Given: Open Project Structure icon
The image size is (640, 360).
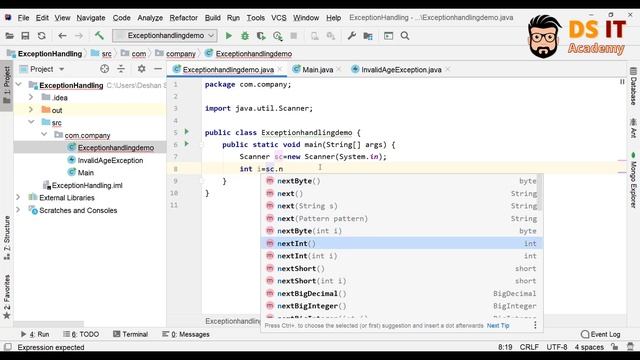Looking at the screenshot, I should click(x=368, y=36).
